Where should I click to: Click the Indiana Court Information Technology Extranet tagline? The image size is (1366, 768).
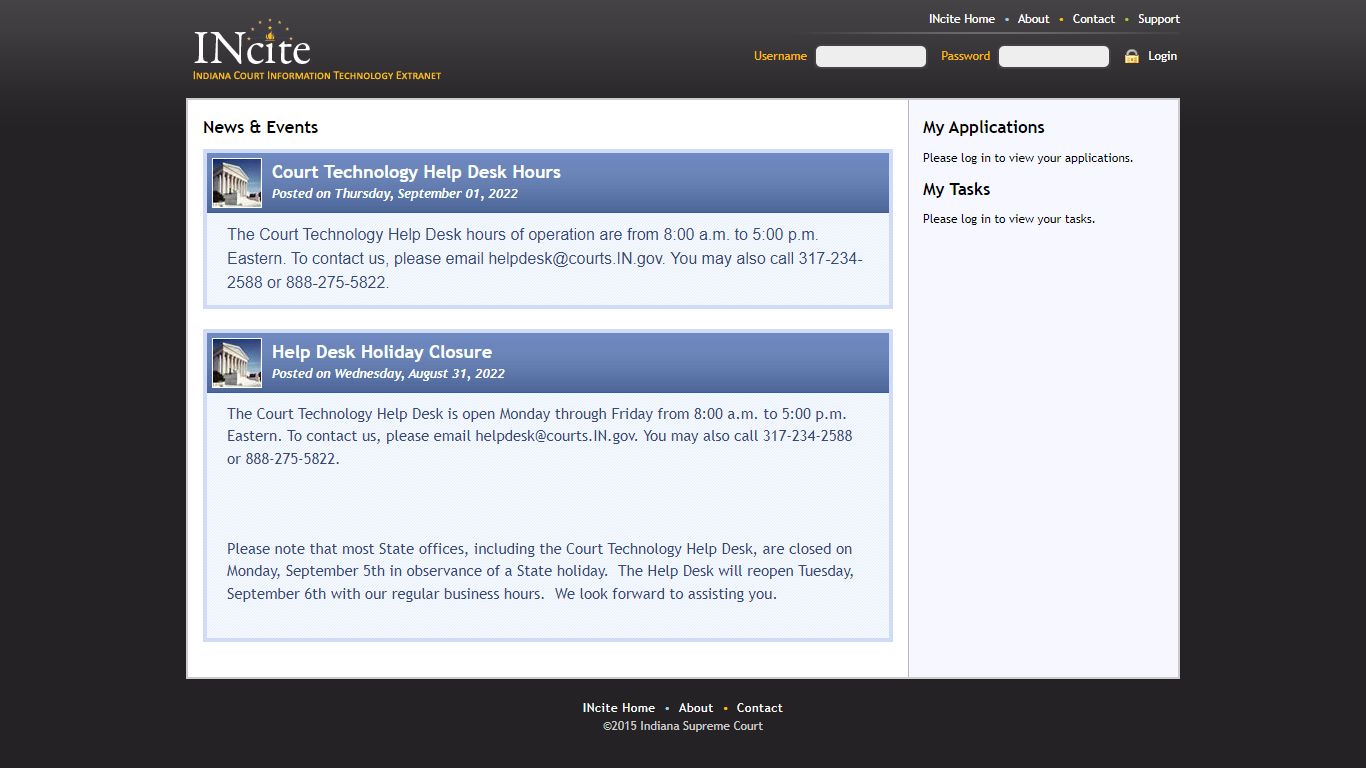317,75
